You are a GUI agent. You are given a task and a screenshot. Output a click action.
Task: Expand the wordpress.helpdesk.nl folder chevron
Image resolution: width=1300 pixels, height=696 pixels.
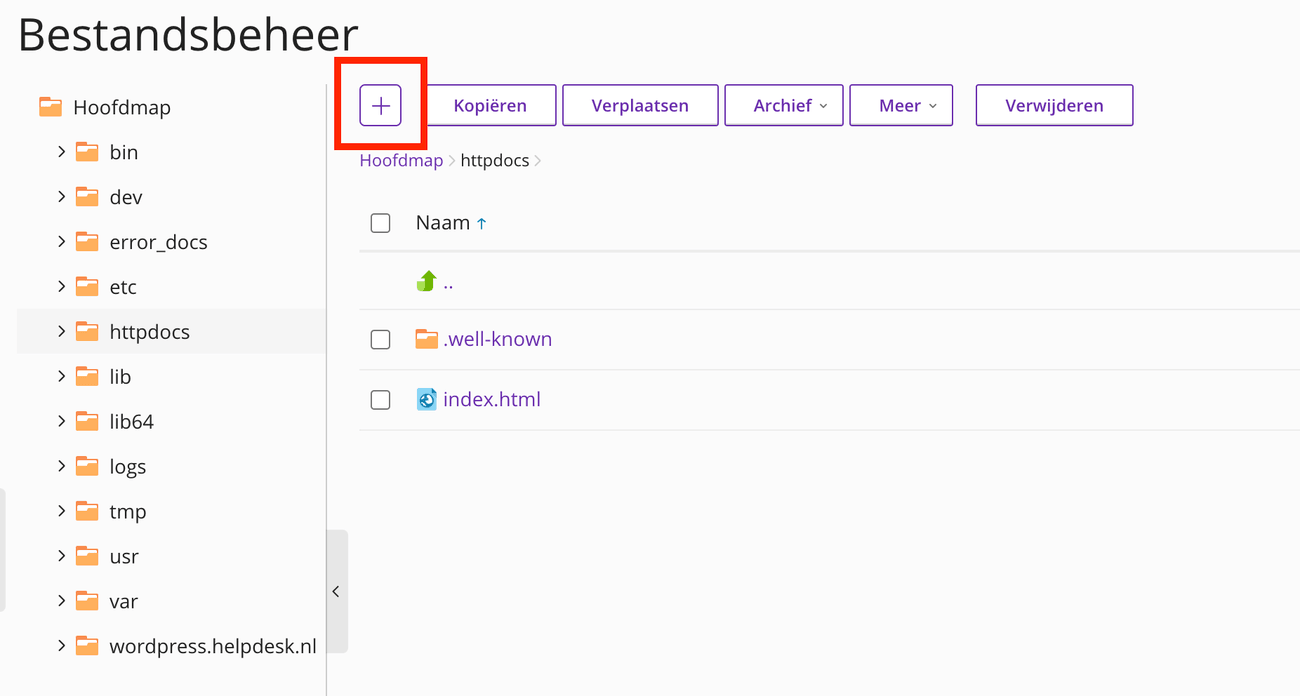(x=62, y=646)
